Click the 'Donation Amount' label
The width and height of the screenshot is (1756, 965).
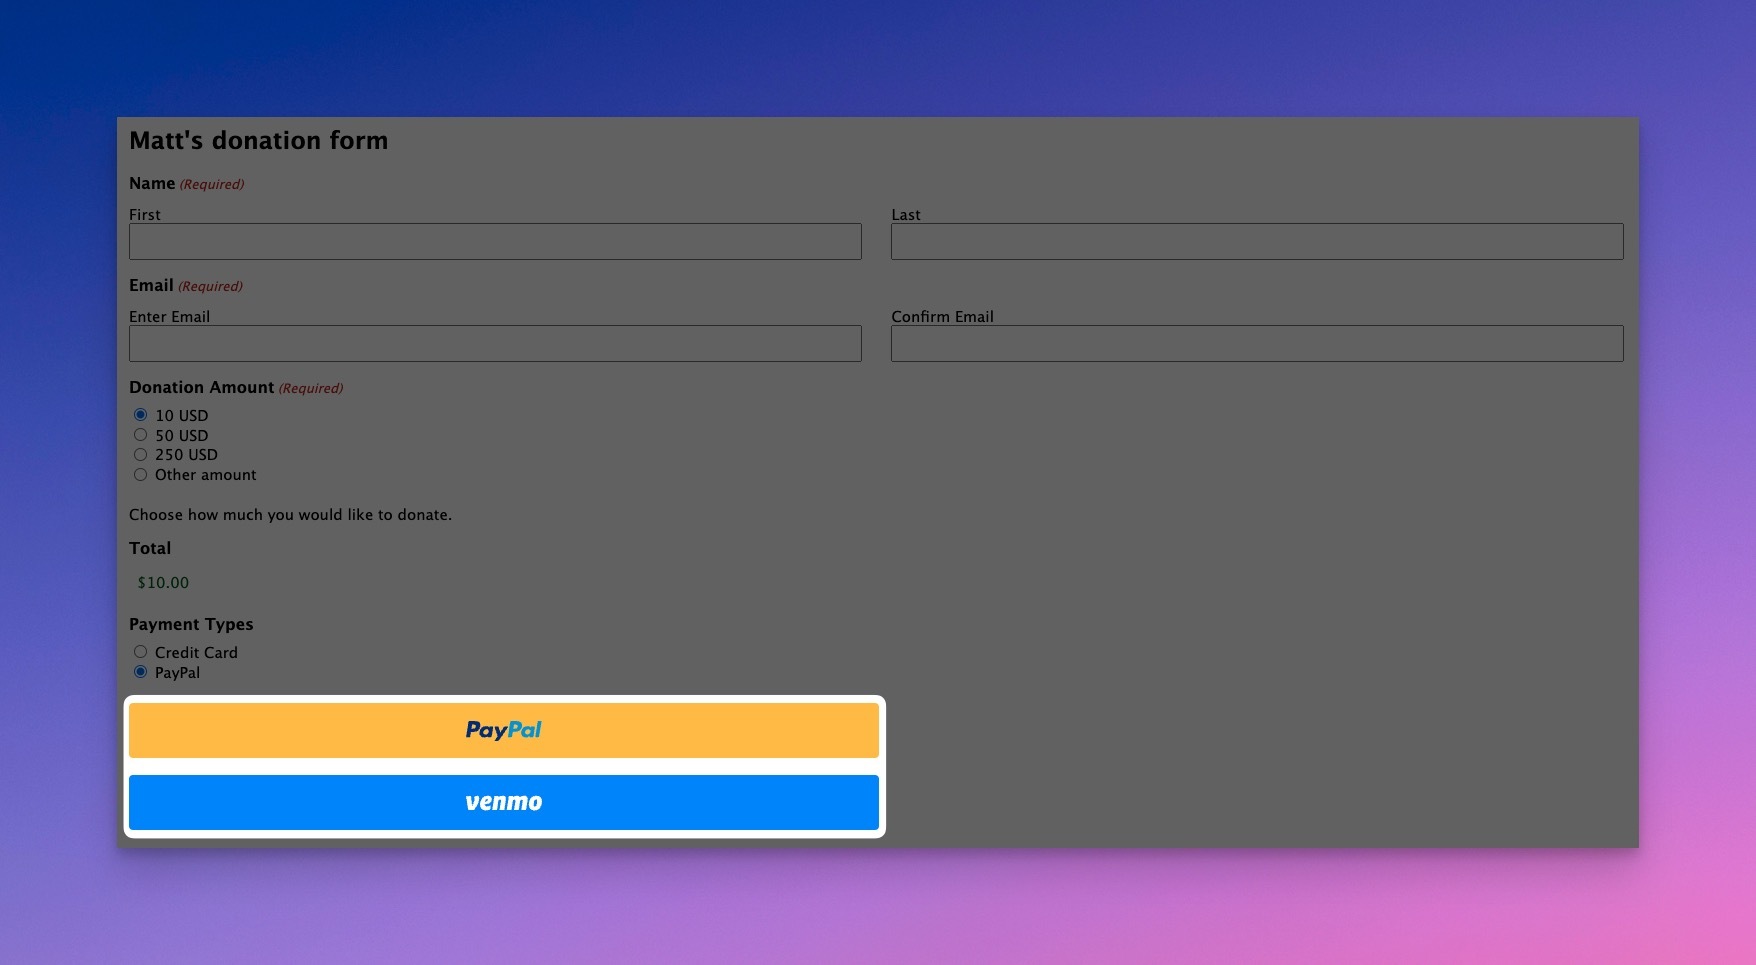[201, 387]
